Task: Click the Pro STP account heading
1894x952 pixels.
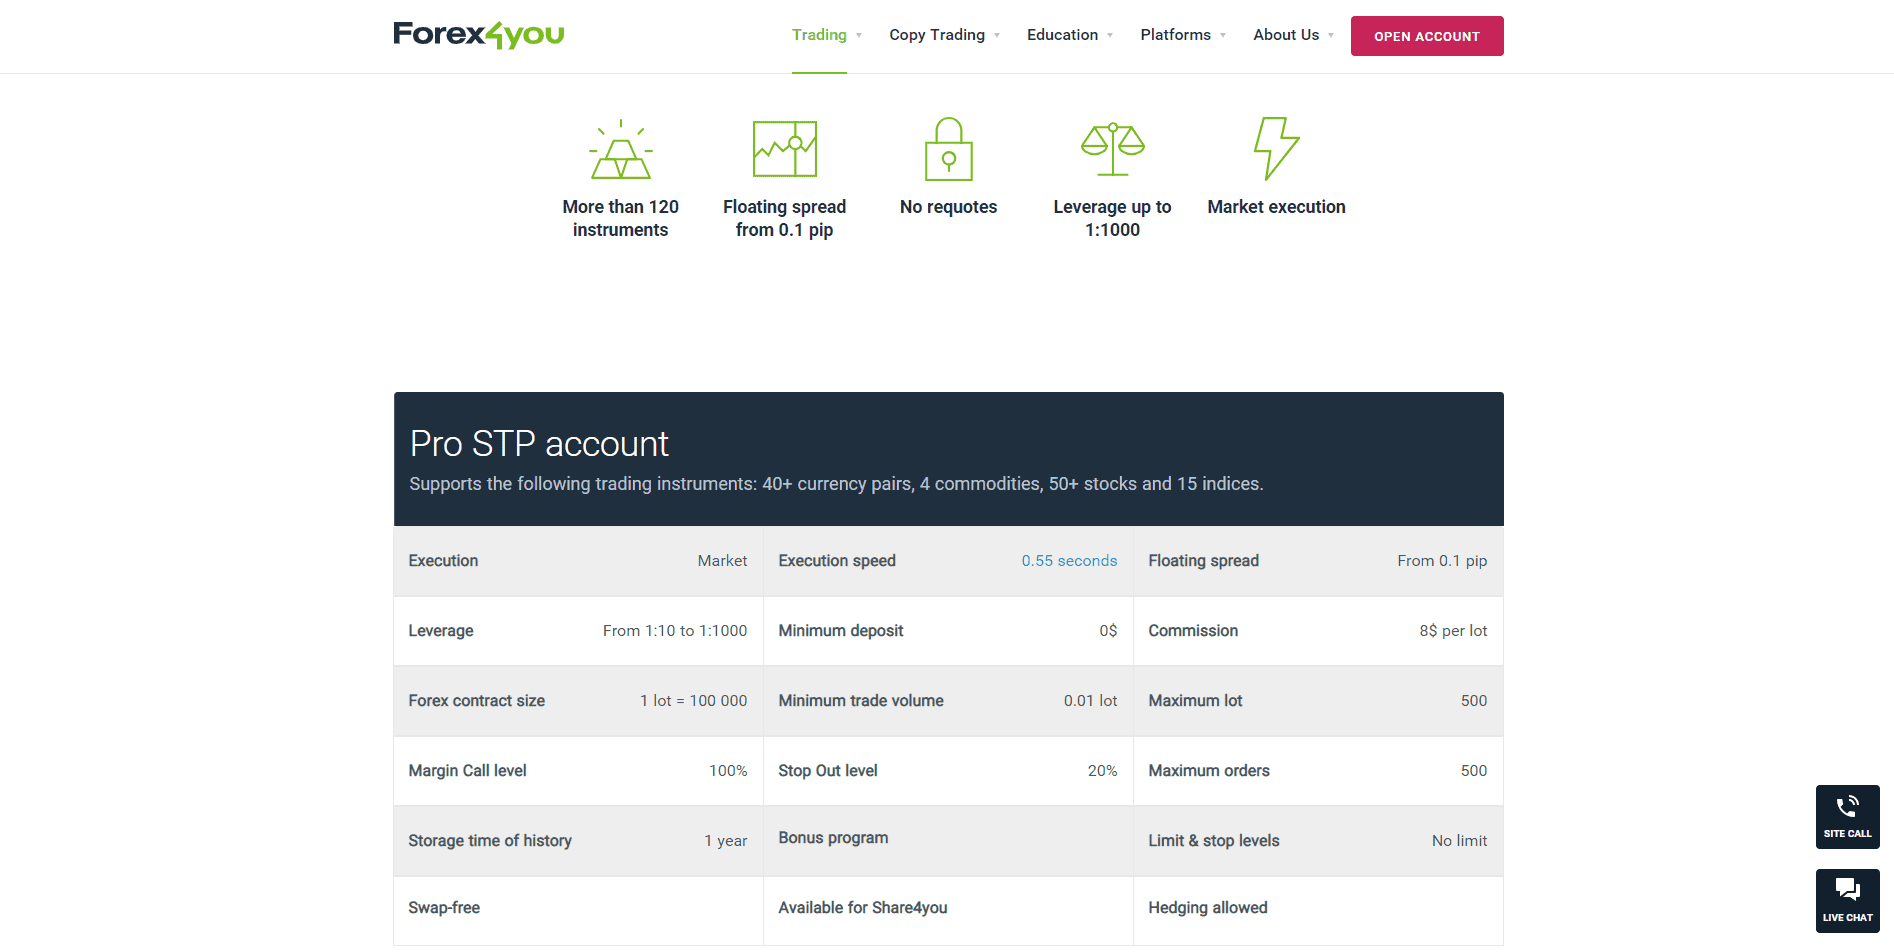Action: [x=539, y=443]
